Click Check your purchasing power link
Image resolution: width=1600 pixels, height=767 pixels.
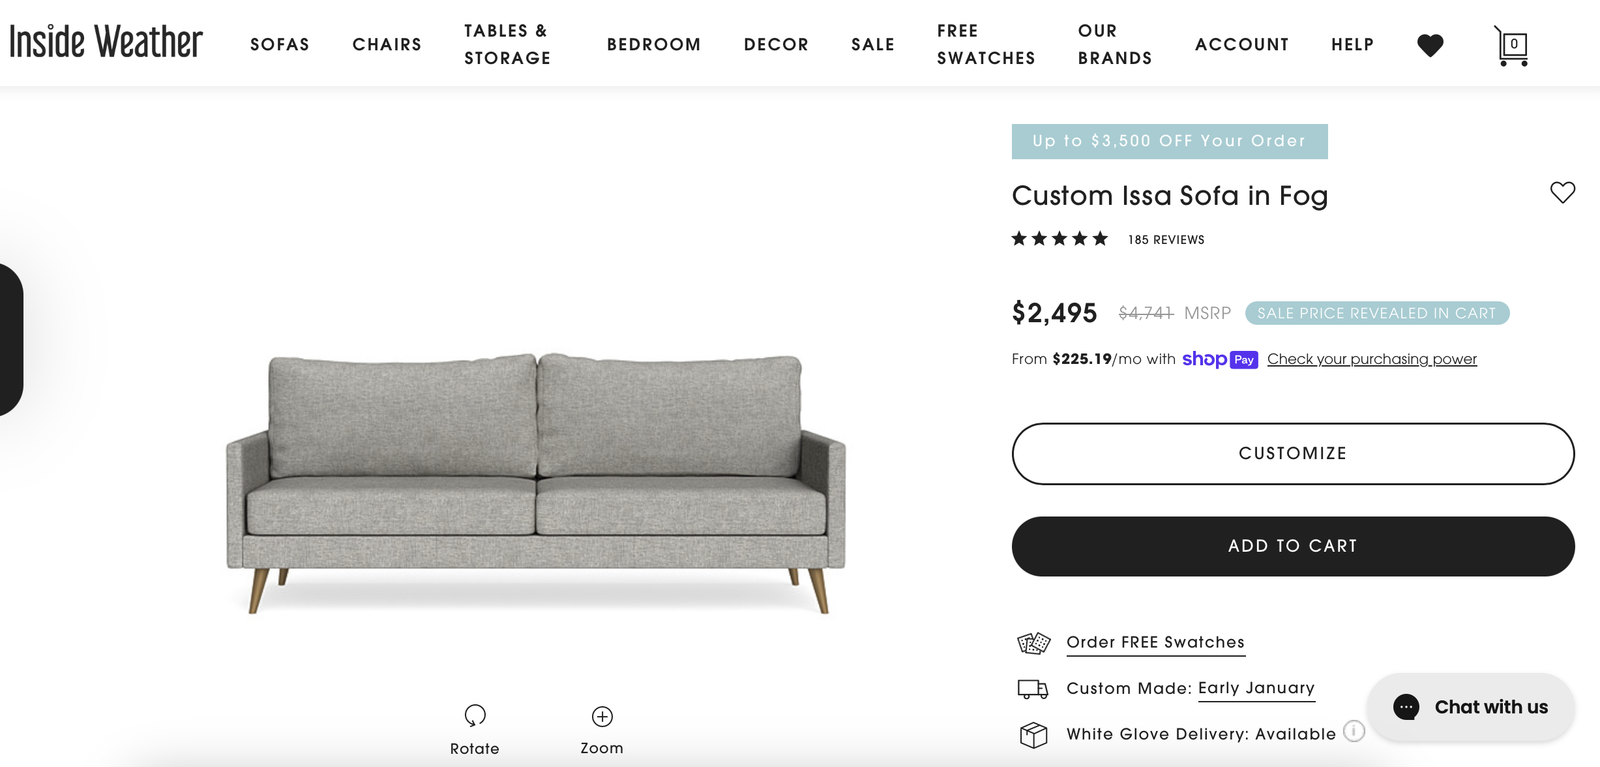(1372, 358)
